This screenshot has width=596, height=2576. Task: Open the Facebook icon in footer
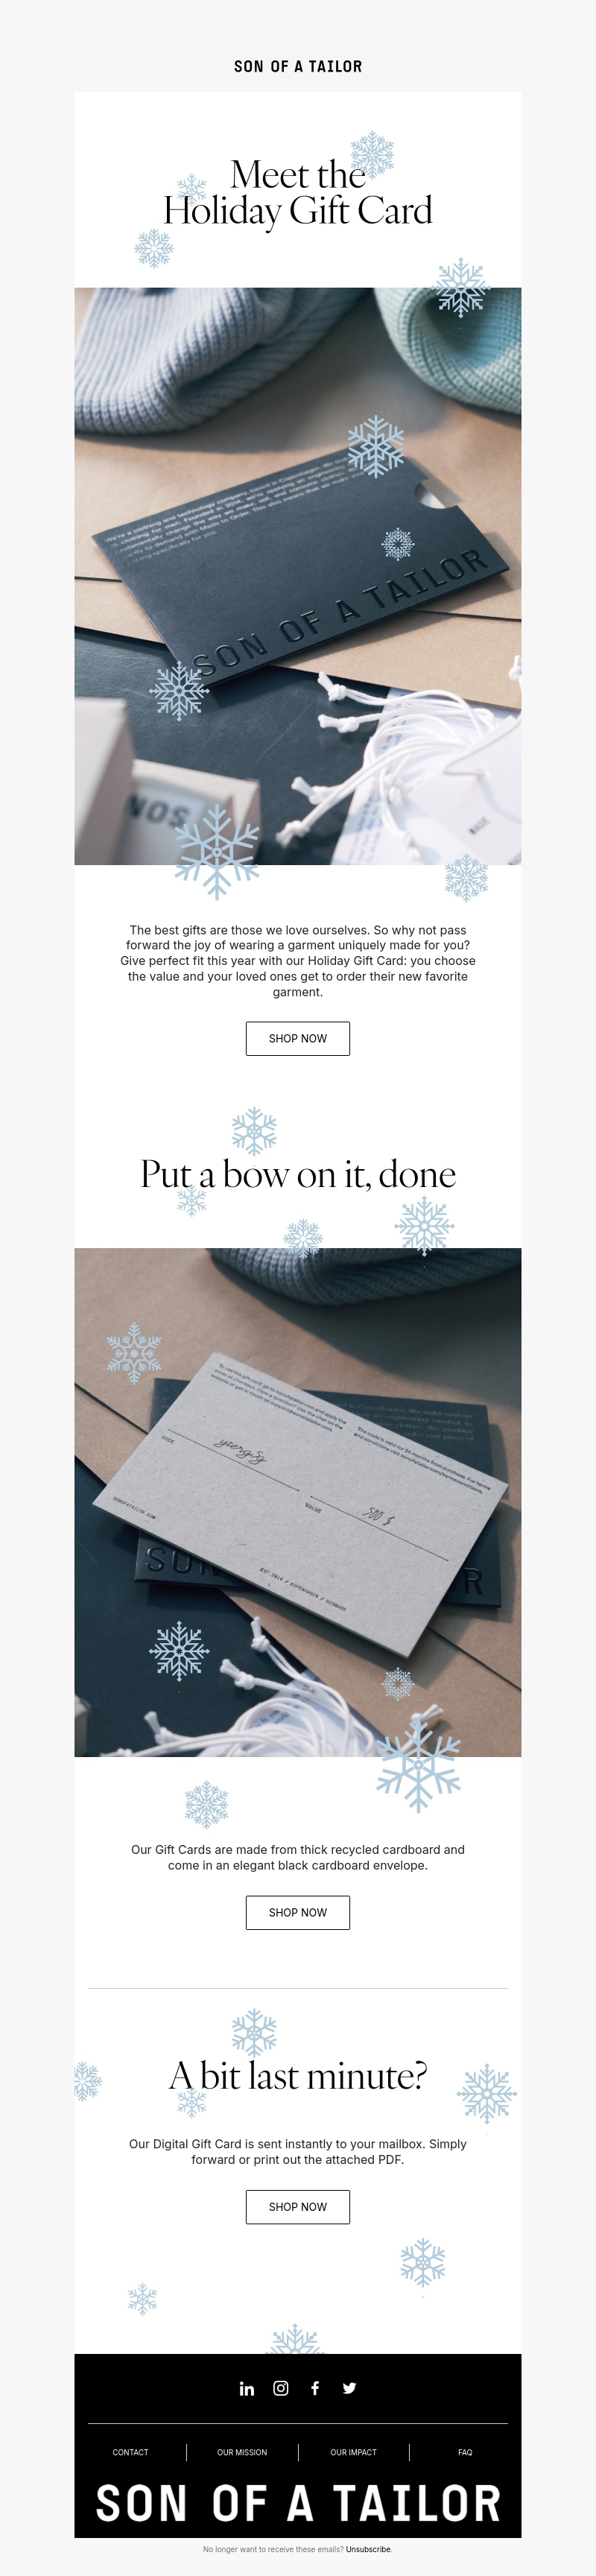tap(315, 2388)
